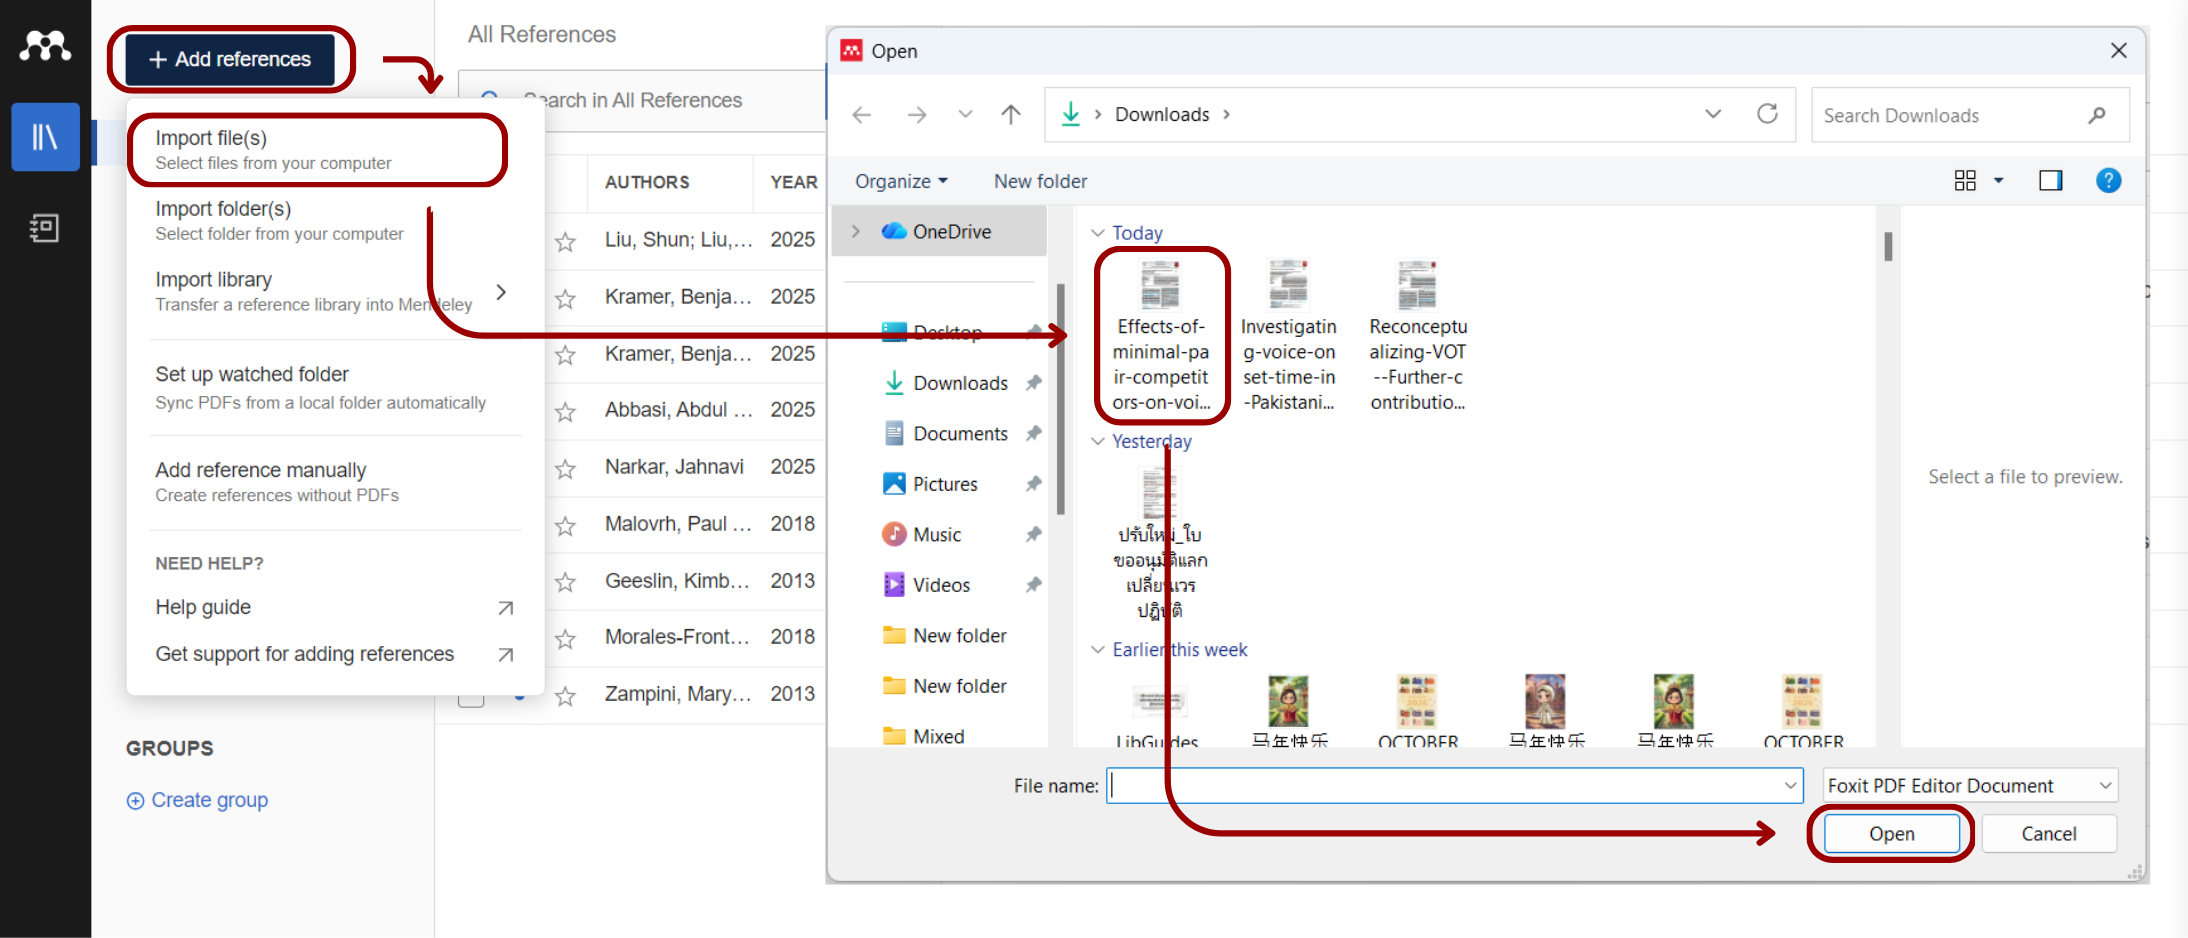Collapse the Today file group

[x=1097, y=232]
